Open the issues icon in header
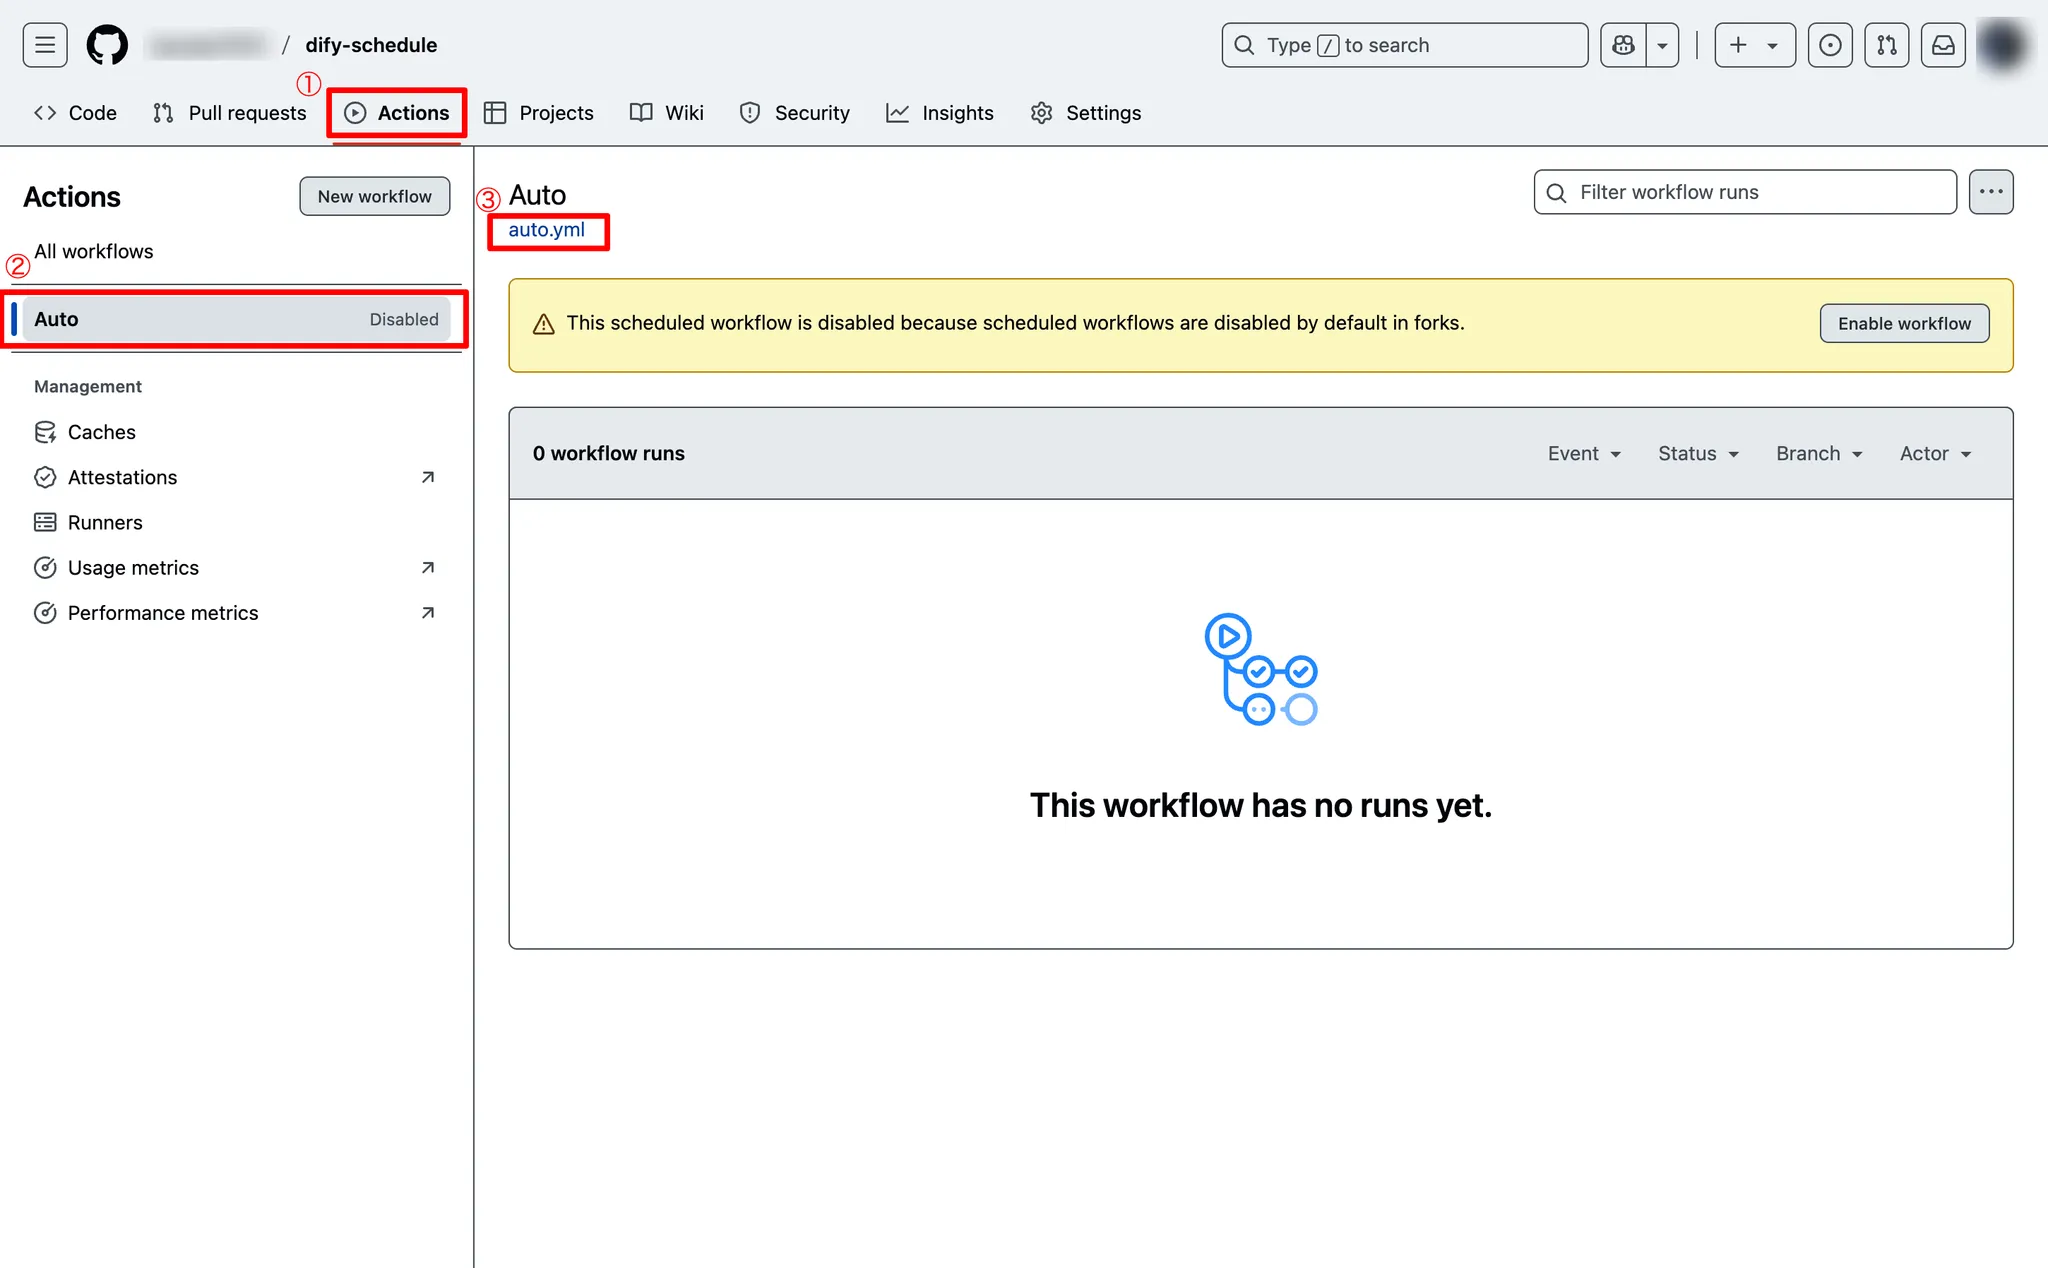This screenshot has height=1268, width=2048. tap(1830, 45)
